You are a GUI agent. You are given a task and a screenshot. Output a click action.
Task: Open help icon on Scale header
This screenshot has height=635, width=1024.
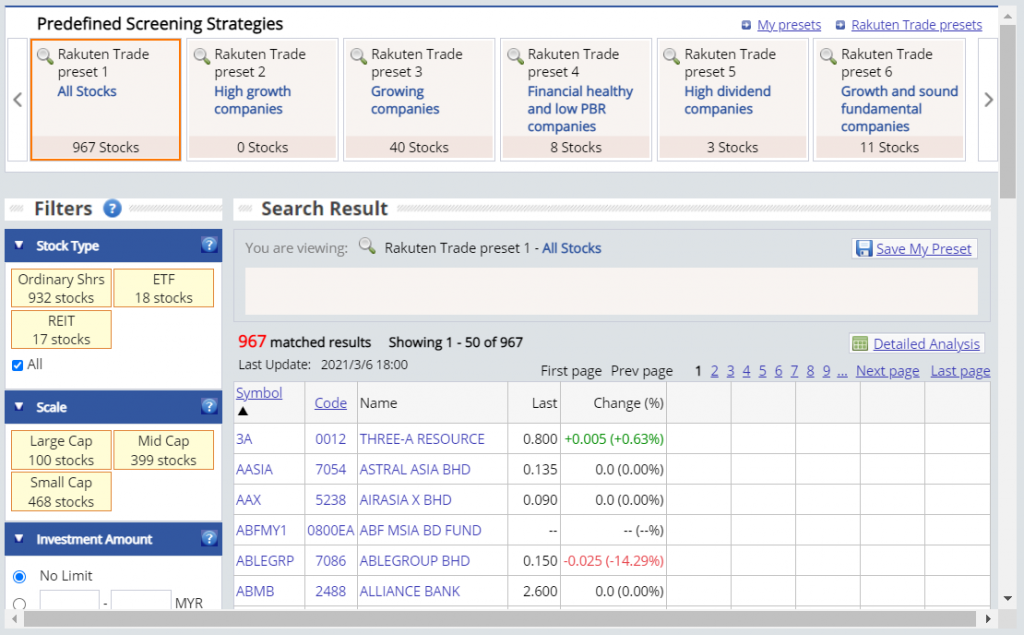click(x=209, y=406)
